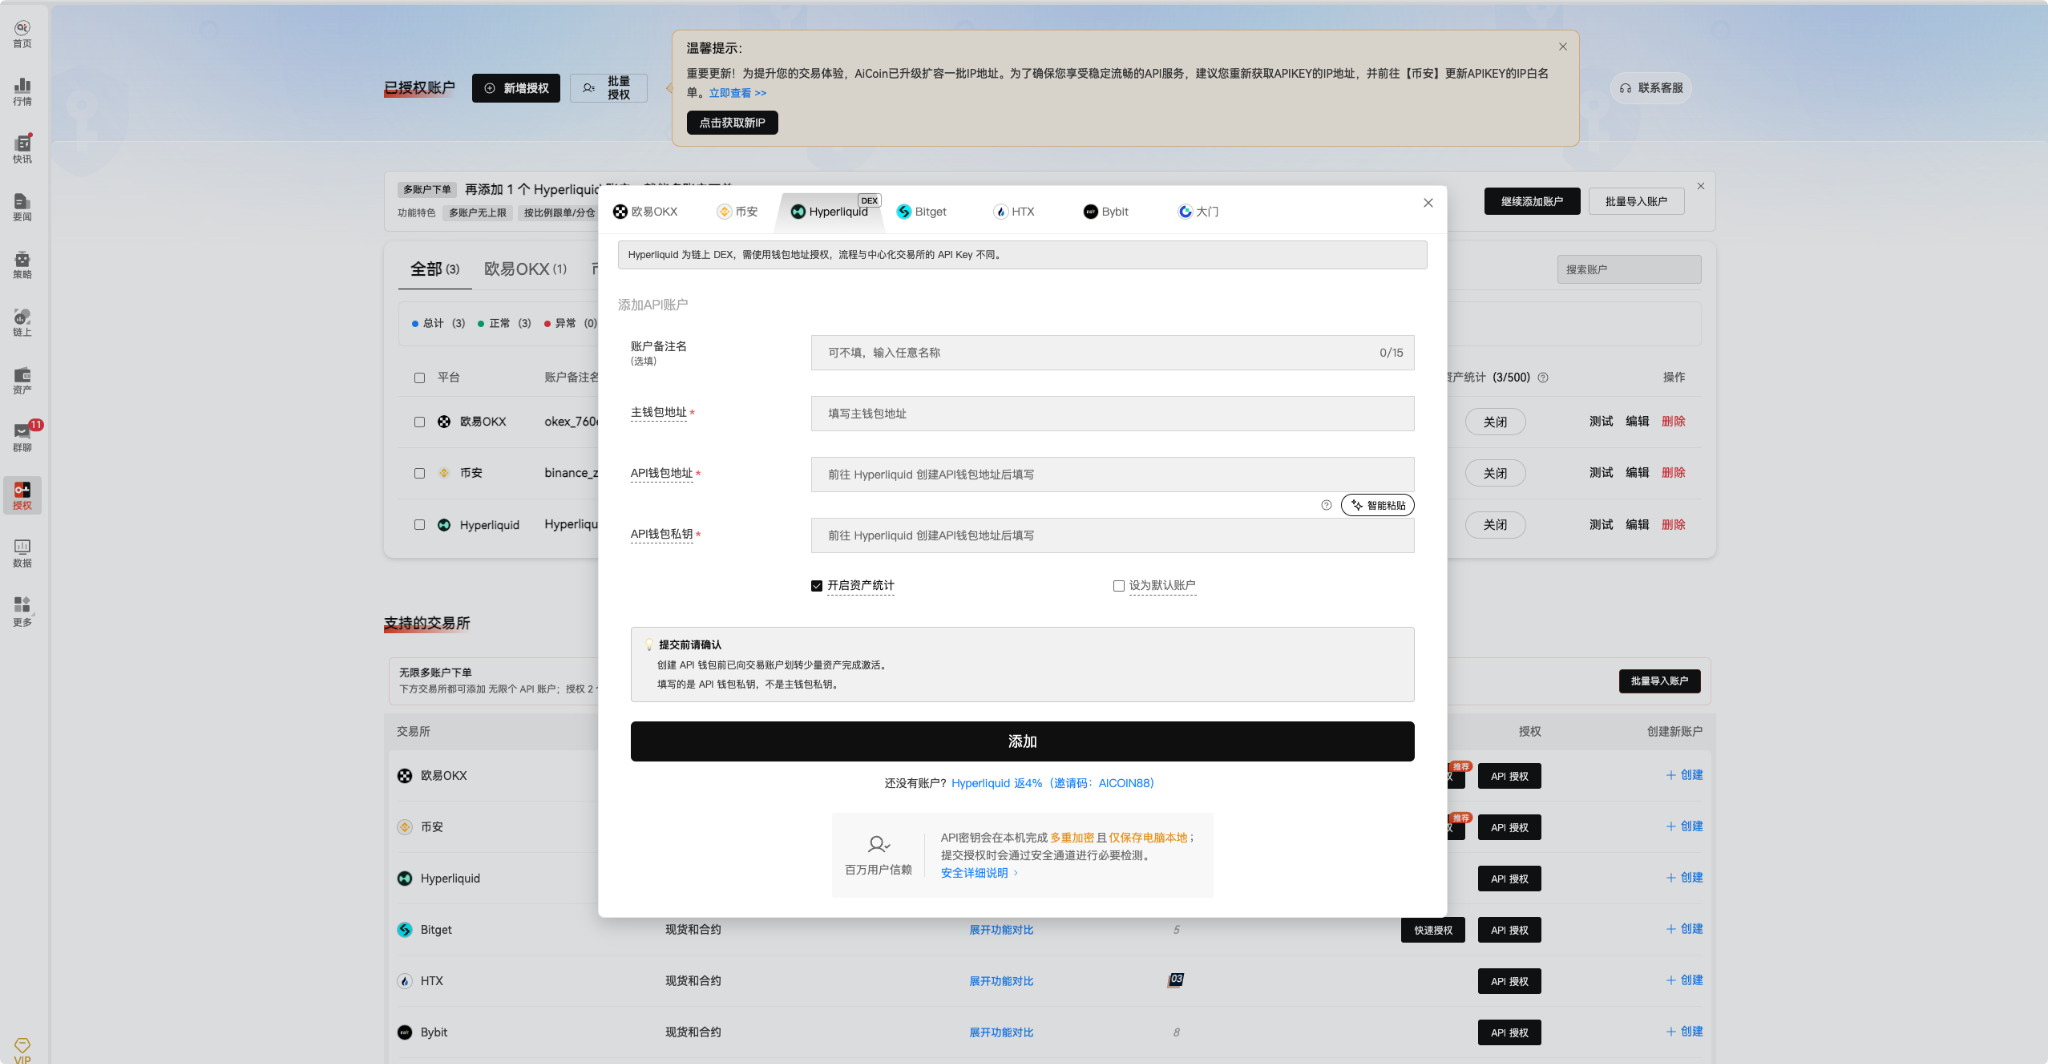Open the 立即查看 >> link

[x=738, y=93]
